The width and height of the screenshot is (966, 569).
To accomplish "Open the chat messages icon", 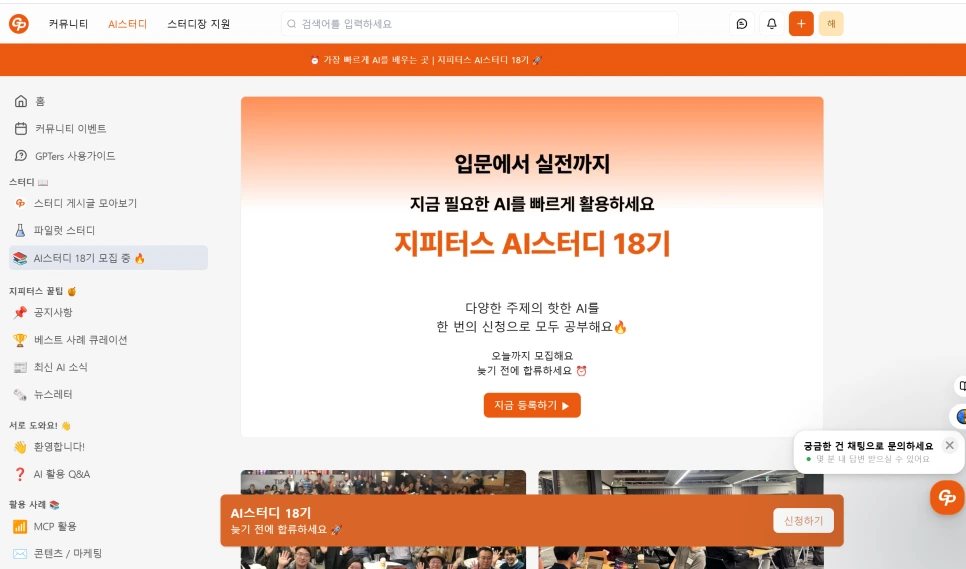I will point(742,24).
